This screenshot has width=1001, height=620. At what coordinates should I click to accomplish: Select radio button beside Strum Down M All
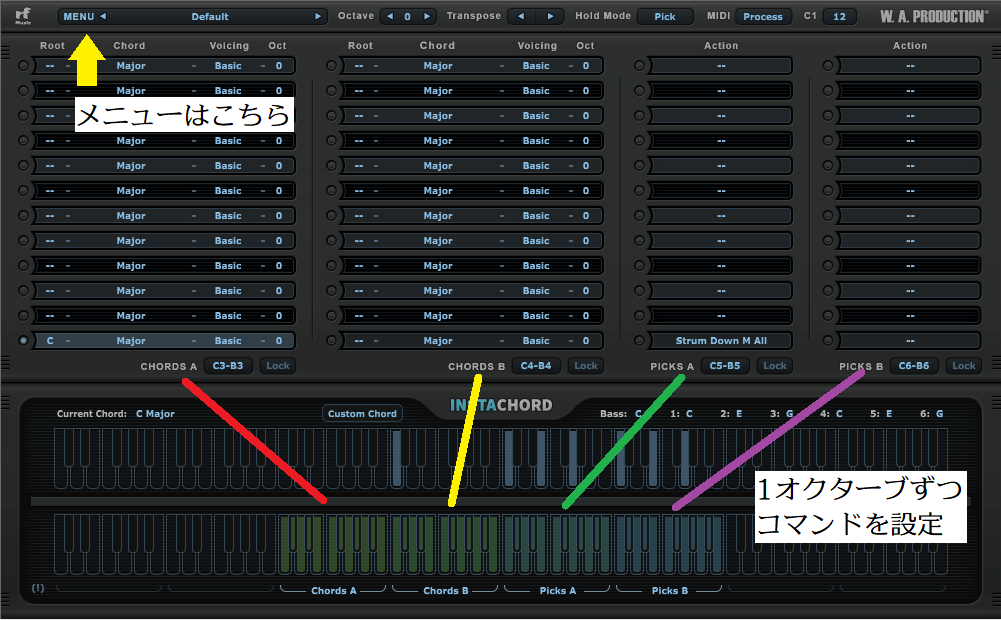click(639, 341)
